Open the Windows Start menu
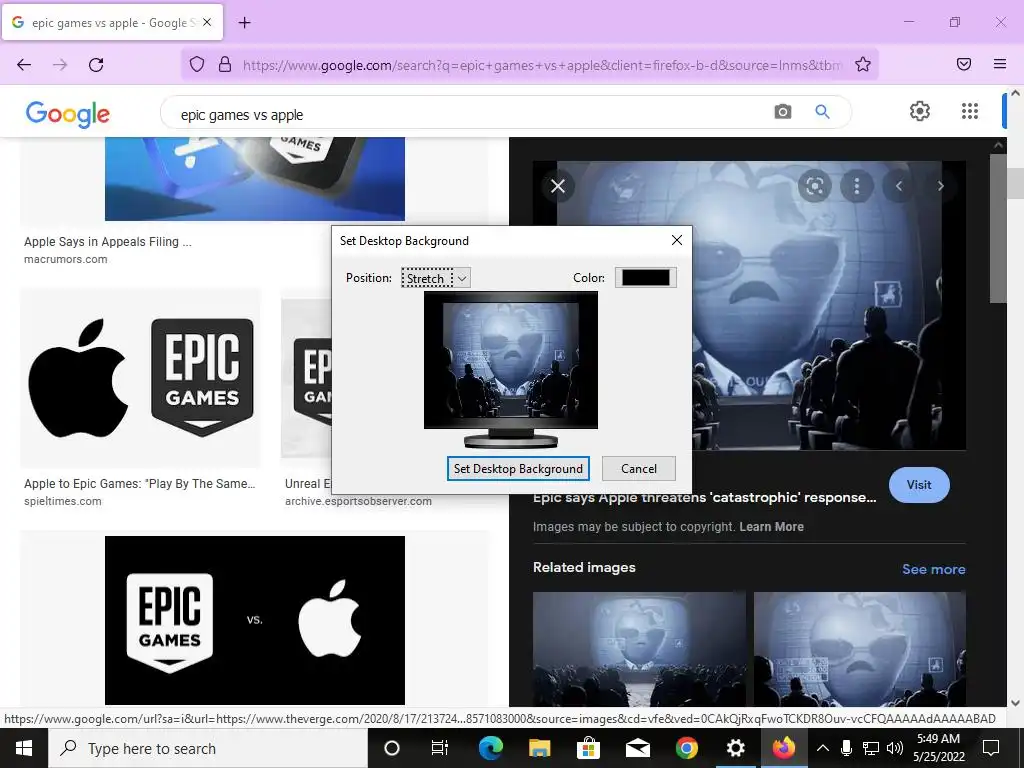Image resolution: width=1024 pixels, height=768 pixels. tap(24, 748)
